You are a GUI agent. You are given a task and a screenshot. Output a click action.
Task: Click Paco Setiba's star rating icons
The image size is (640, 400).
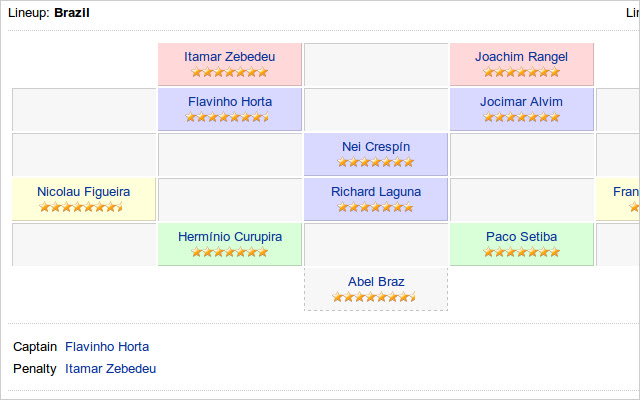tap(521, 252)
